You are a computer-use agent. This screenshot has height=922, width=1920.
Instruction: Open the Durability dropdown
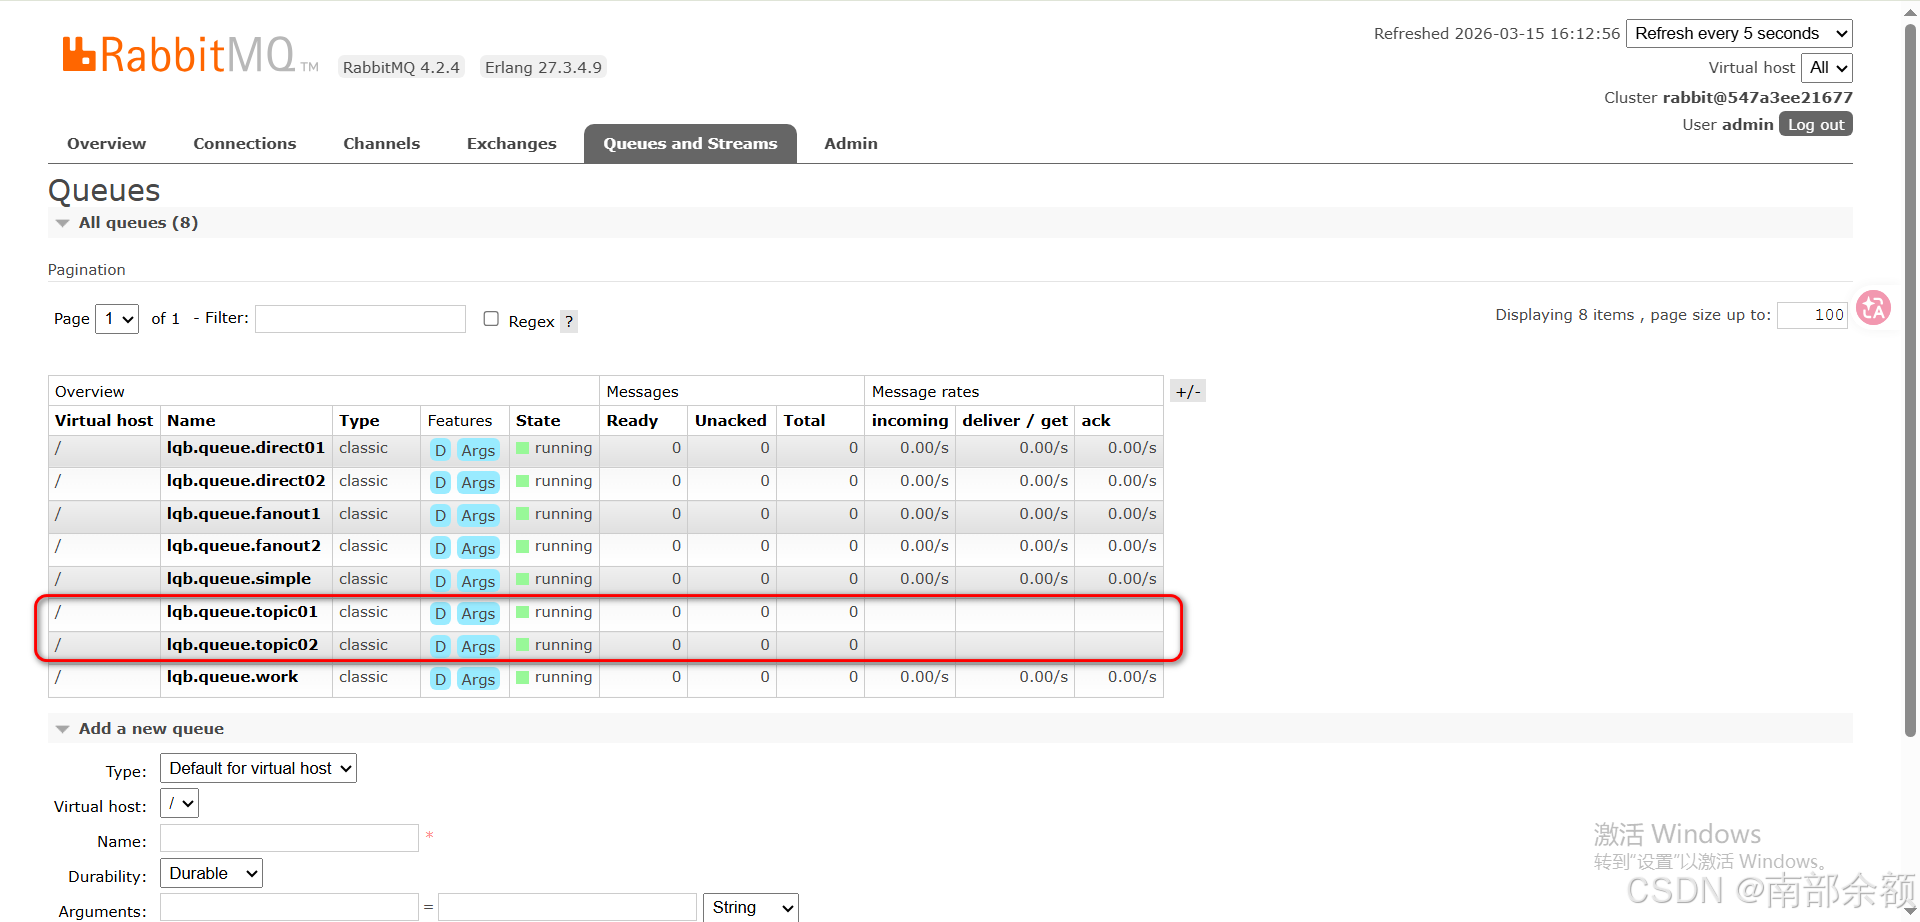212,873
